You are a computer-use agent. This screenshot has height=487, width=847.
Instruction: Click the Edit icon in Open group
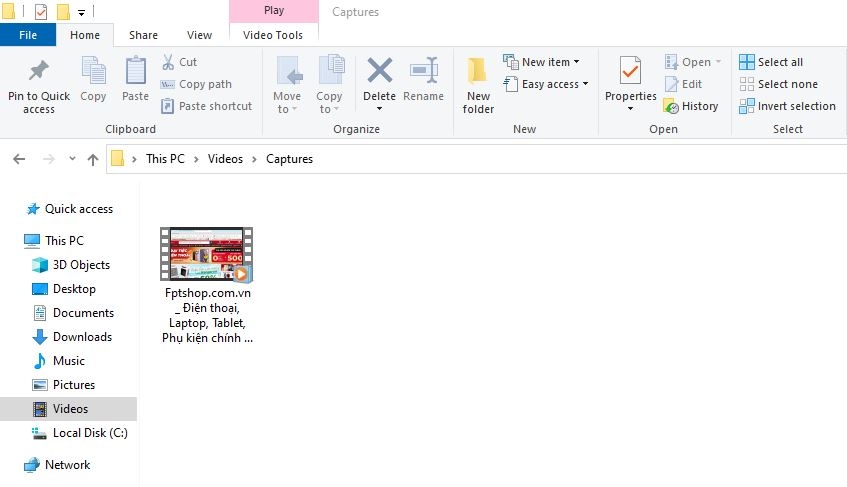tap(671, 84)
